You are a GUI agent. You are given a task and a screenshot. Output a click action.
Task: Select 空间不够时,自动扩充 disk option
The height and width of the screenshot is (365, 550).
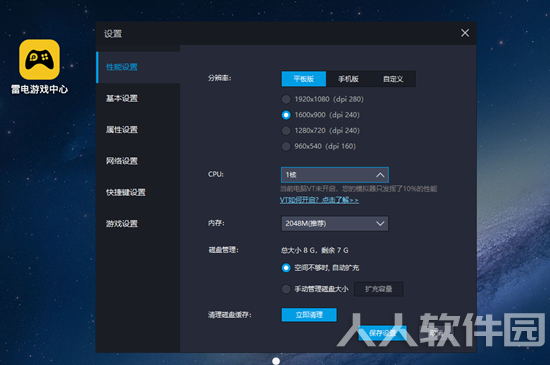coord(286,268)
